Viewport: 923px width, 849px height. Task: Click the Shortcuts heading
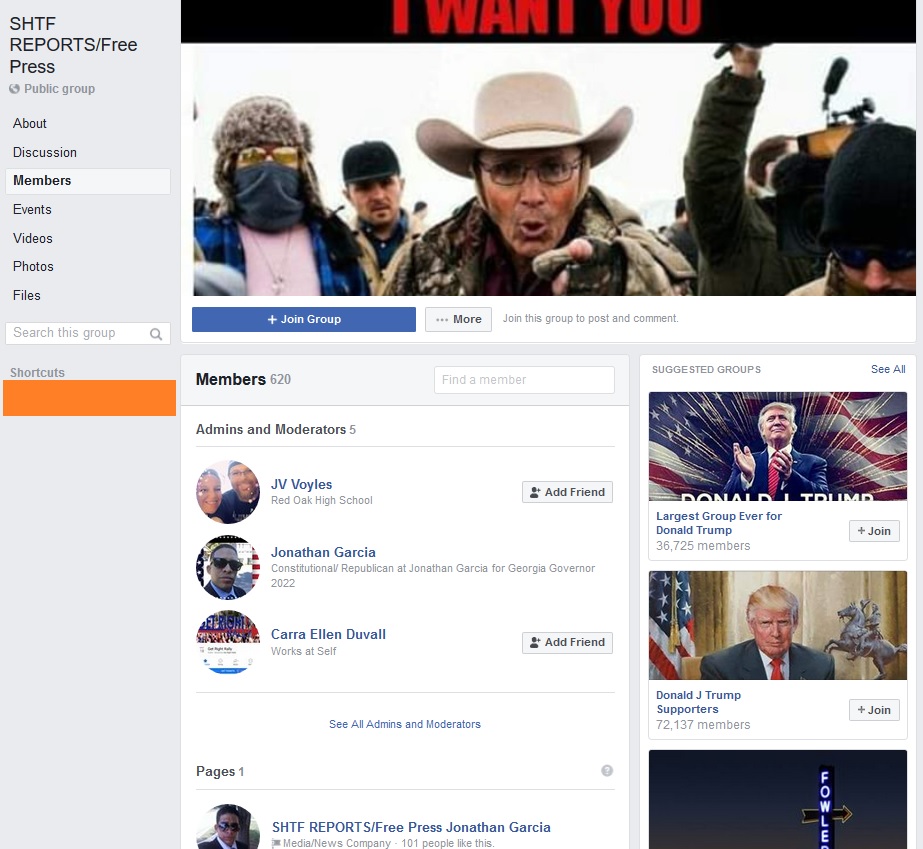click(37, 373)
